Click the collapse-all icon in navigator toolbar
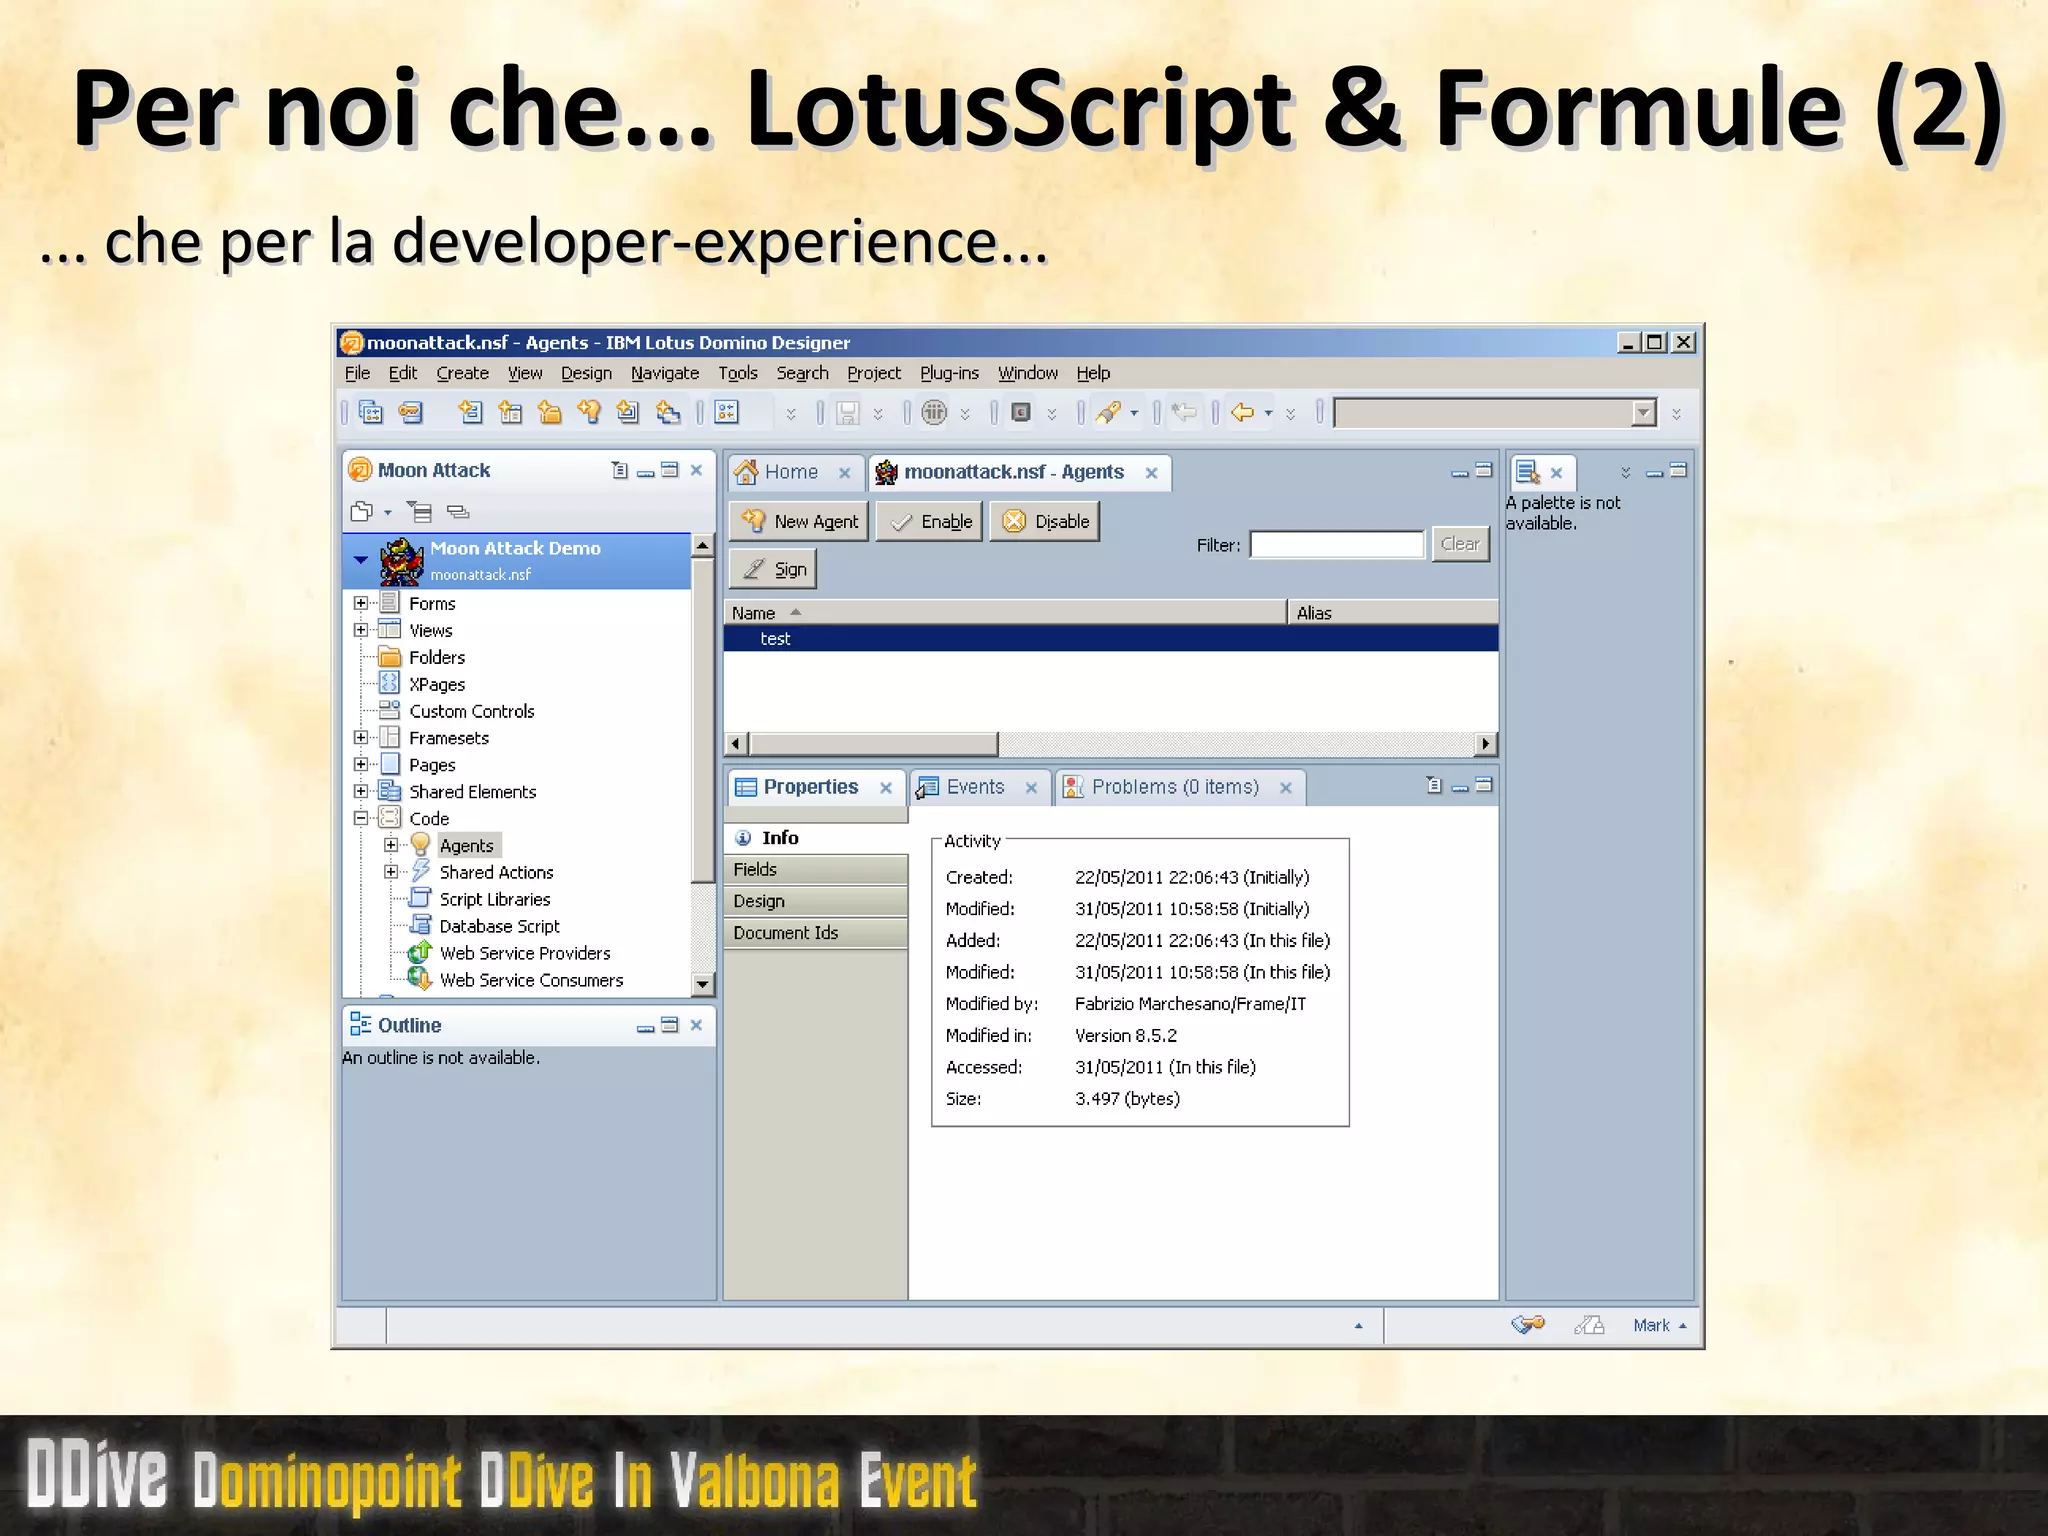Image resolution: width=2048 pixels, height=1536 pixels. (458, 512)
